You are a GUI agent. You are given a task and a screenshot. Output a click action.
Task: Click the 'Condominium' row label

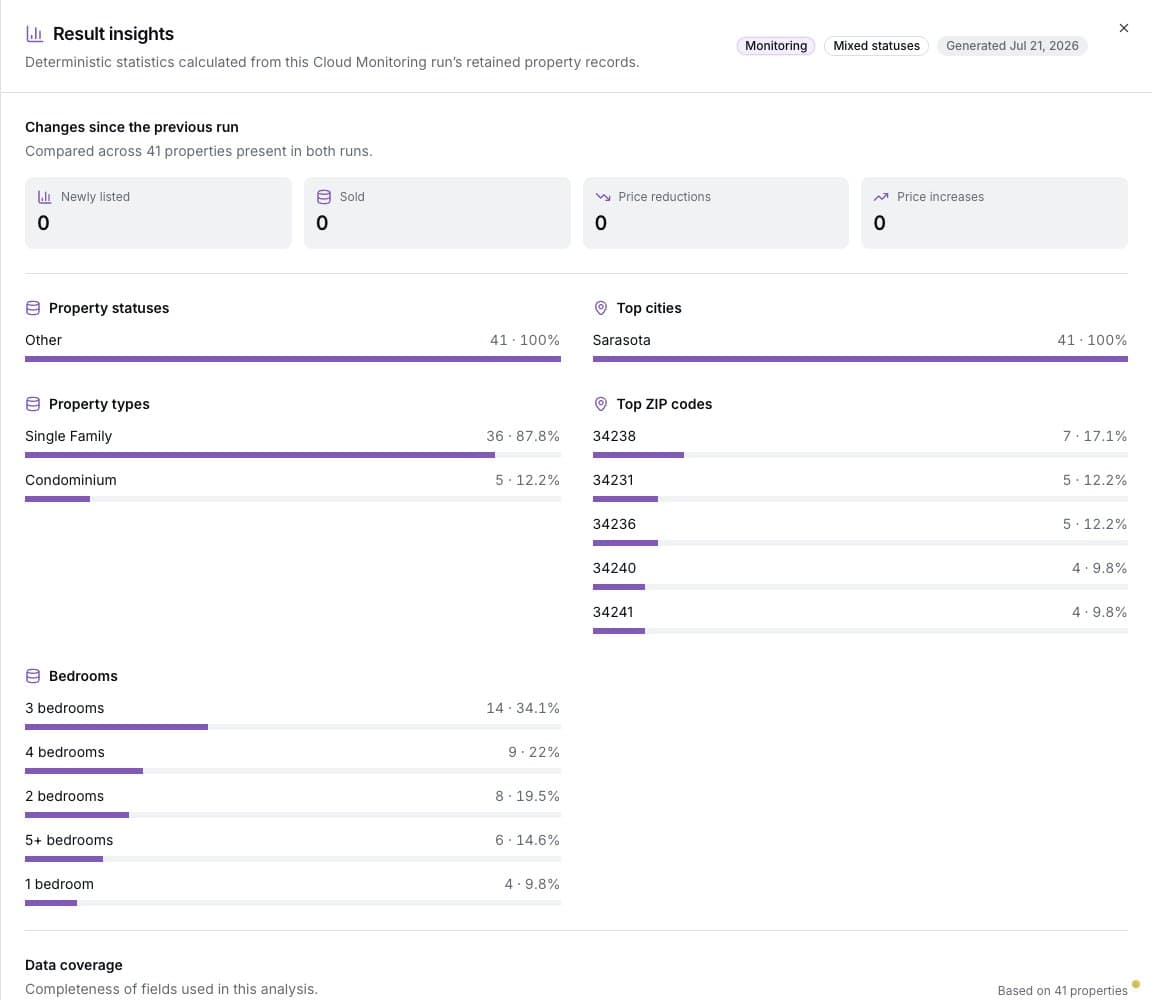[x=71, y=480]
